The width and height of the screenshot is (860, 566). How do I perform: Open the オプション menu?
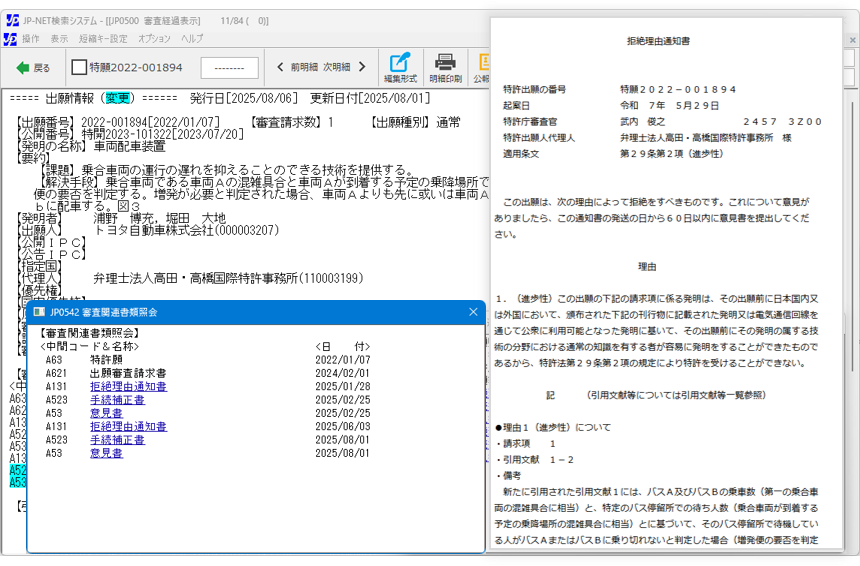(154, 38)
